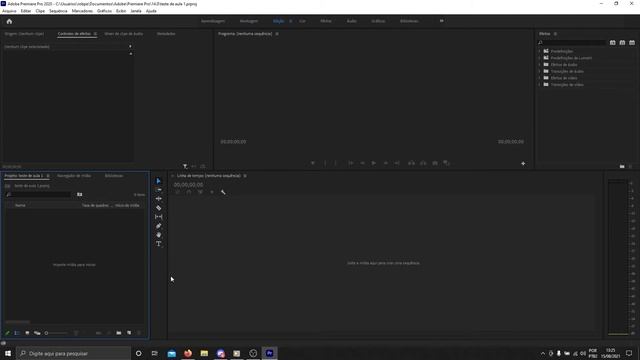Expand Efeitos de áudio folder
640x360 pixels.
coord(539,64)
